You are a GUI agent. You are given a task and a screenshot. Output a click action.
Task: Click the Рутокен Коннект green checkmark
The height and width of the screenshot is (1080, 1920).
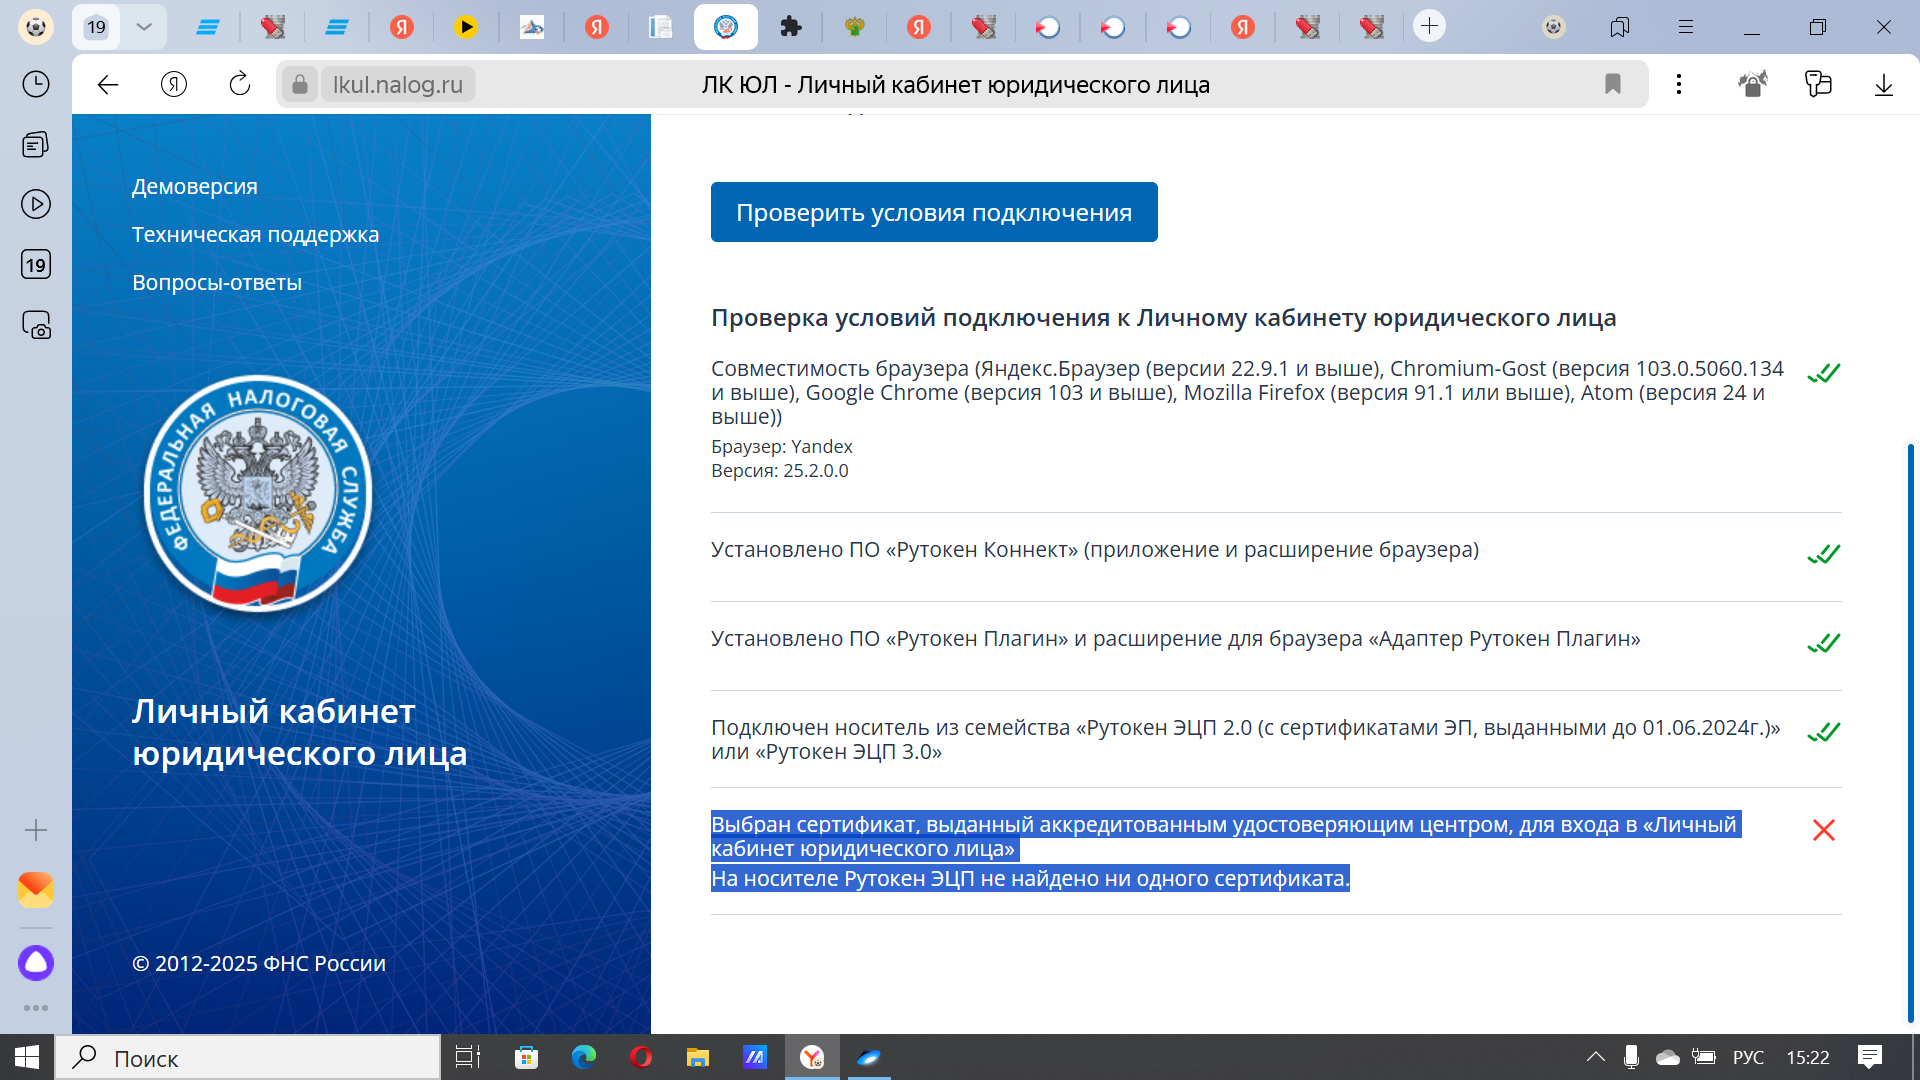(x=1824, y=554)
